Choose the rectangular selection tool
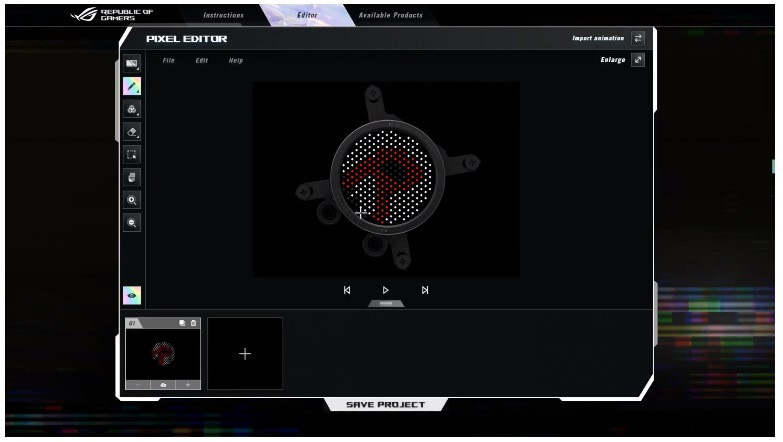The height and width of the screenshot is (442, 783). [x=132, y=155]
